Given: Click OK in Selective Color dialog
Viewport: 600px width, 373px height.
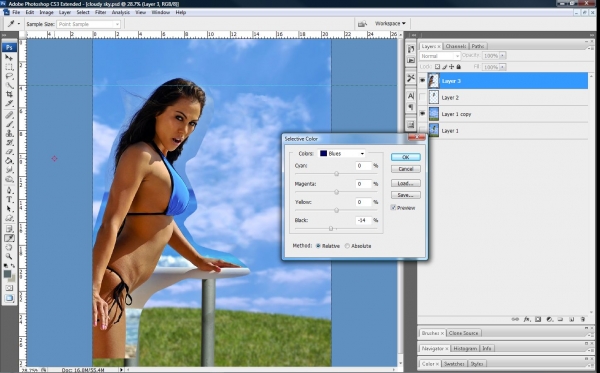Looking at the screenshot, I should [406, 157].
